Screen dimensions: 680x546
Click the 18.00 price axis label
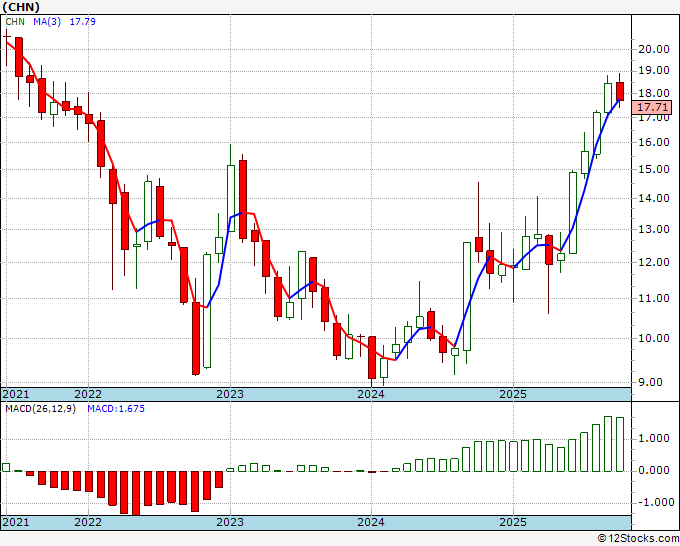click(654, 93)
